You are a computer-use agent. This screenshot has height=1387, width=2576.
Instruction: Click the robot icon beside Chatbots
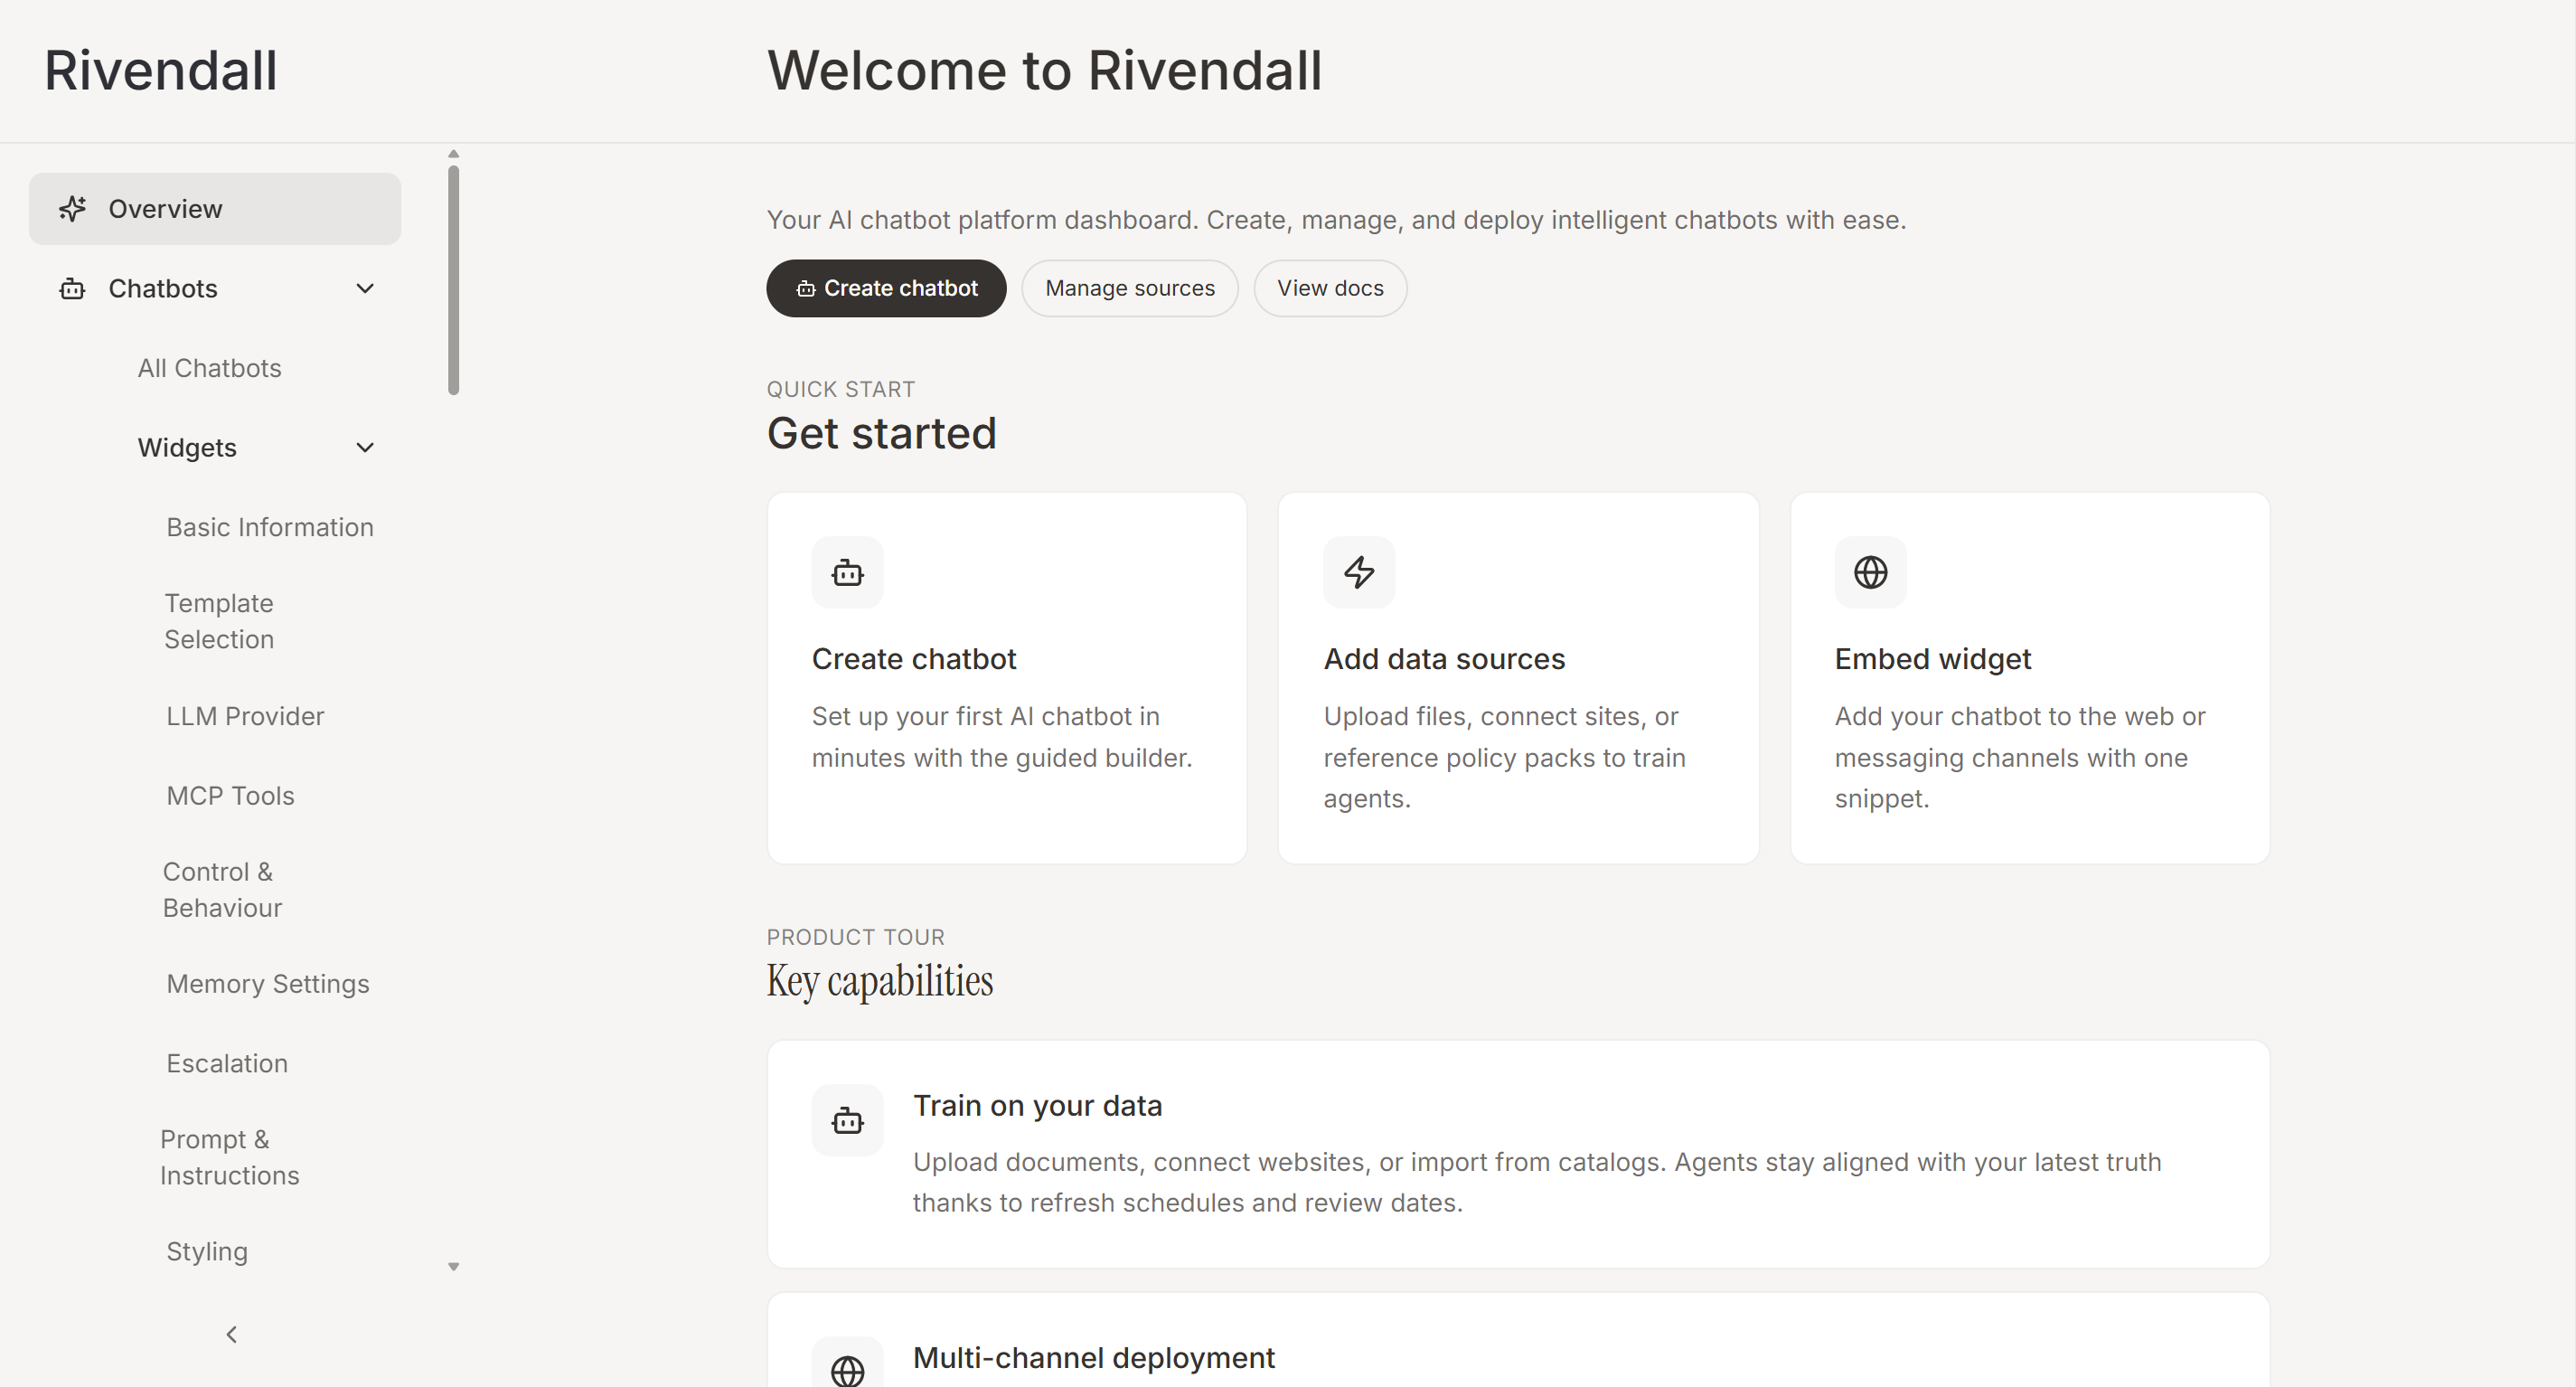pos(72,289)
